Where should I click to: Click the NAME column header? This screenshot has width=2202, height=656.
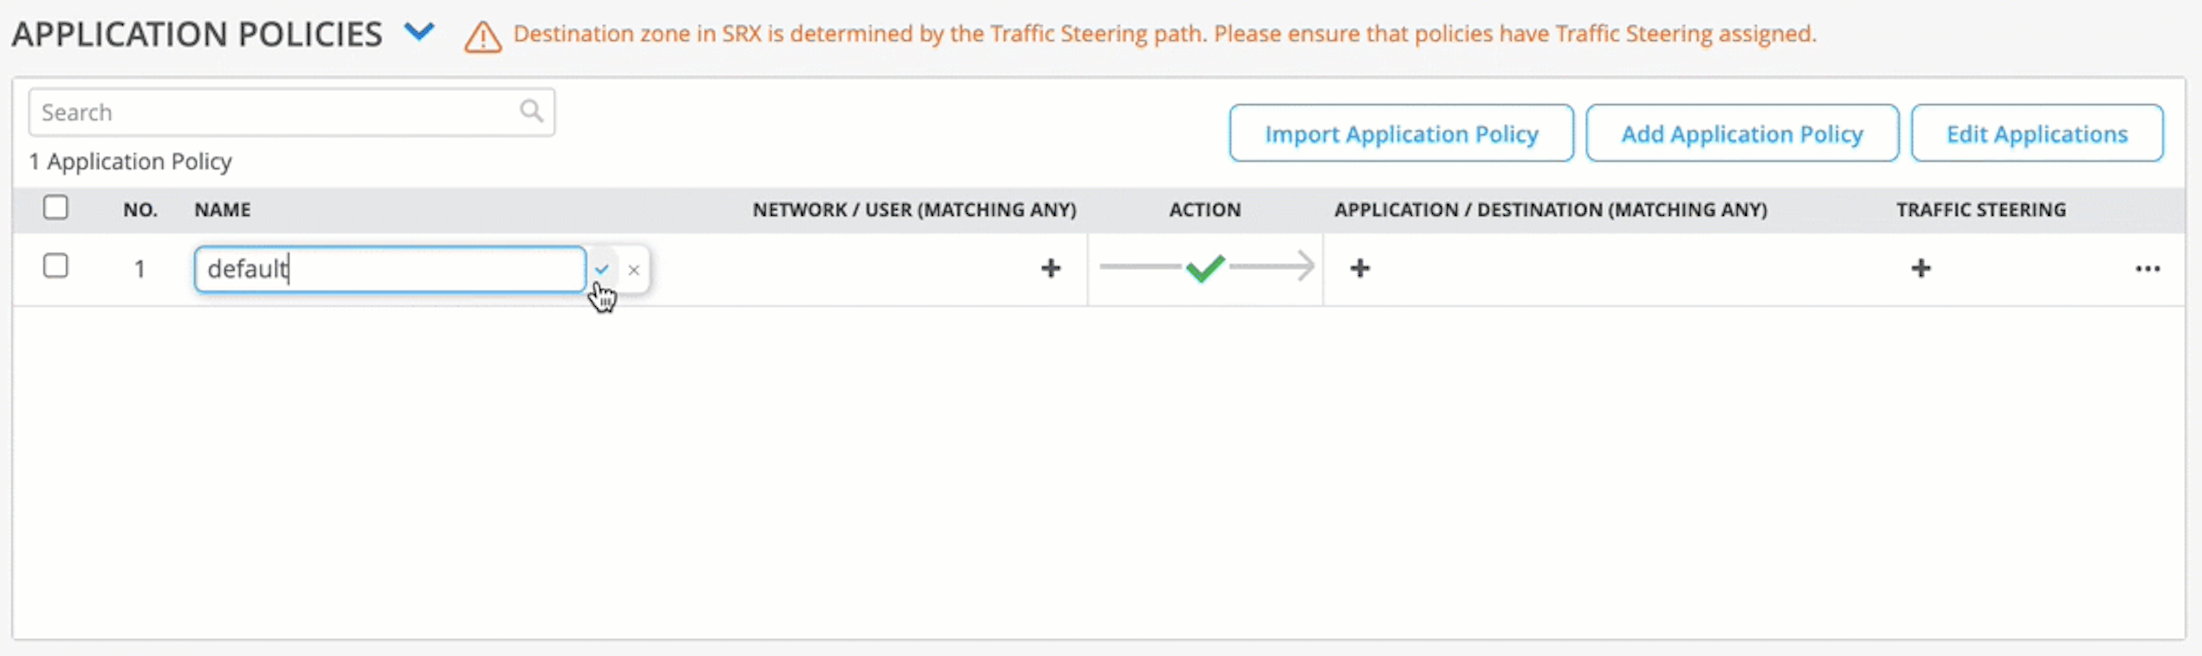[x=222, y=210]
